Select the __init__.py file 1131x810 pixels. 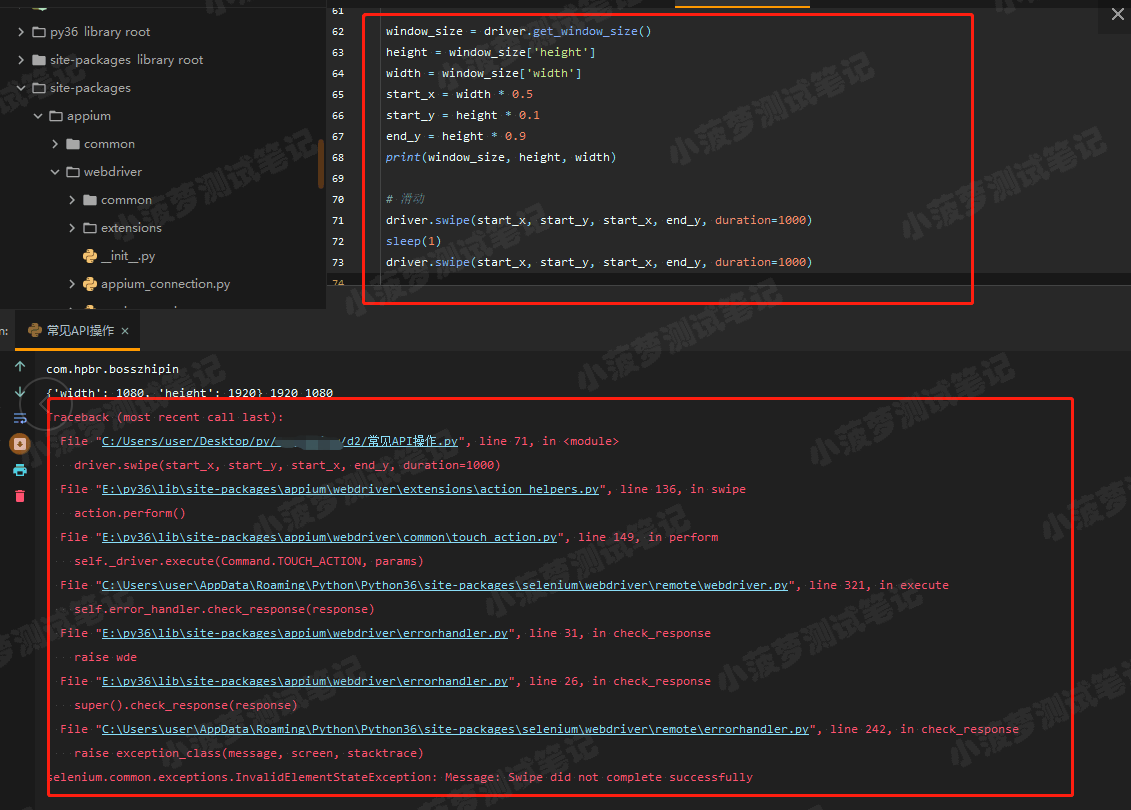tap(128, 256)
